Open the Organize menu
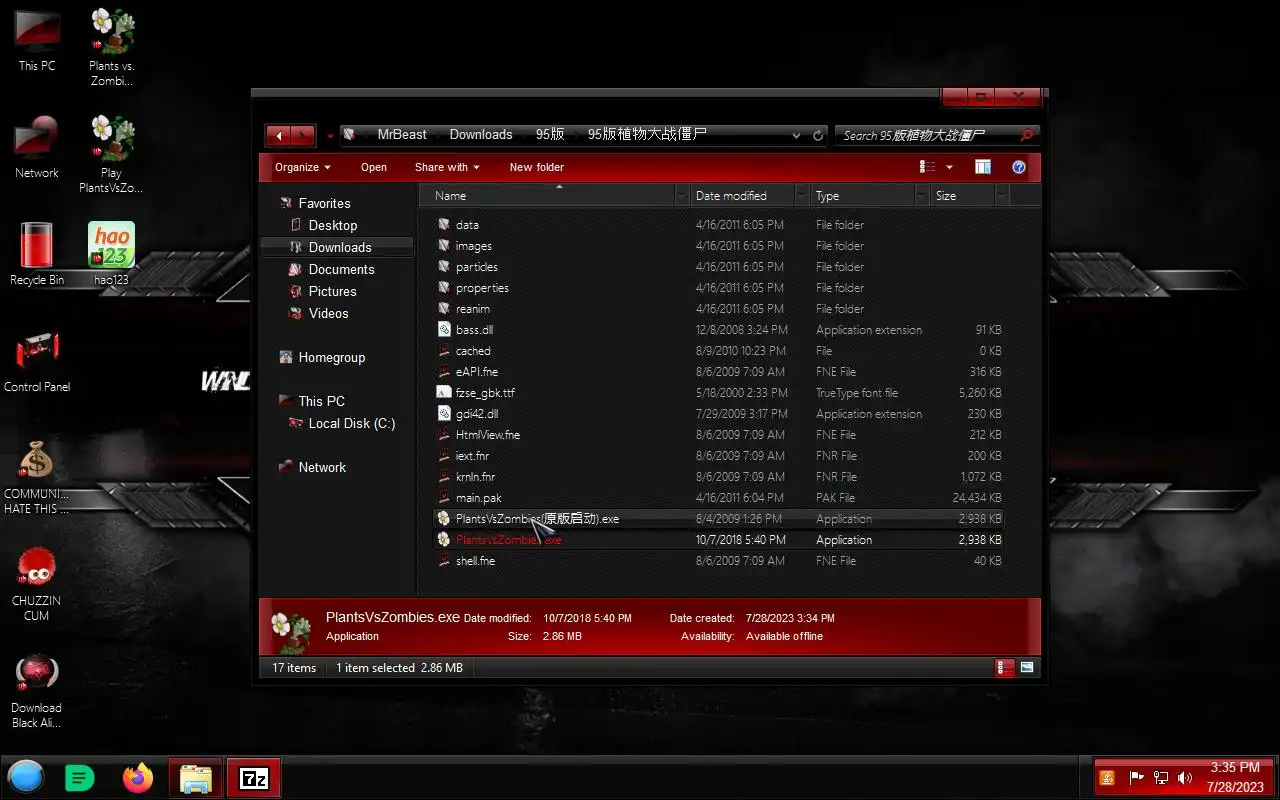1280x800 pixels. pos(302,167)
